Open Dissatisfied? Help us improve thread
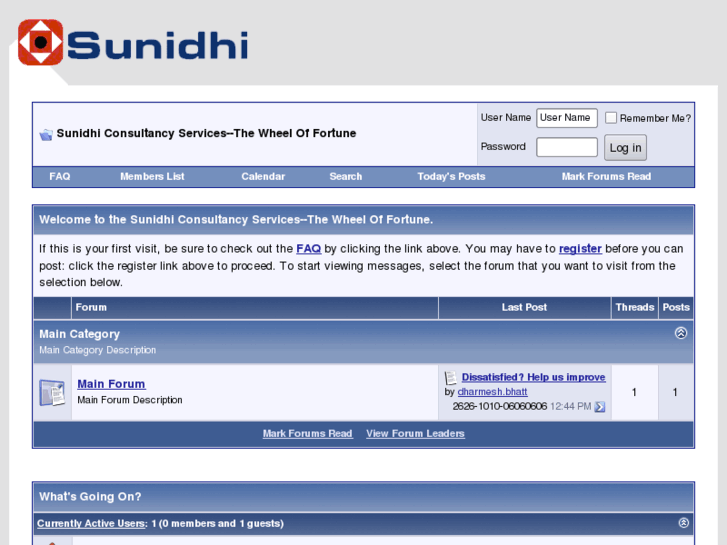The height and width of the screenshot is (545, 727). click(533, 377)
